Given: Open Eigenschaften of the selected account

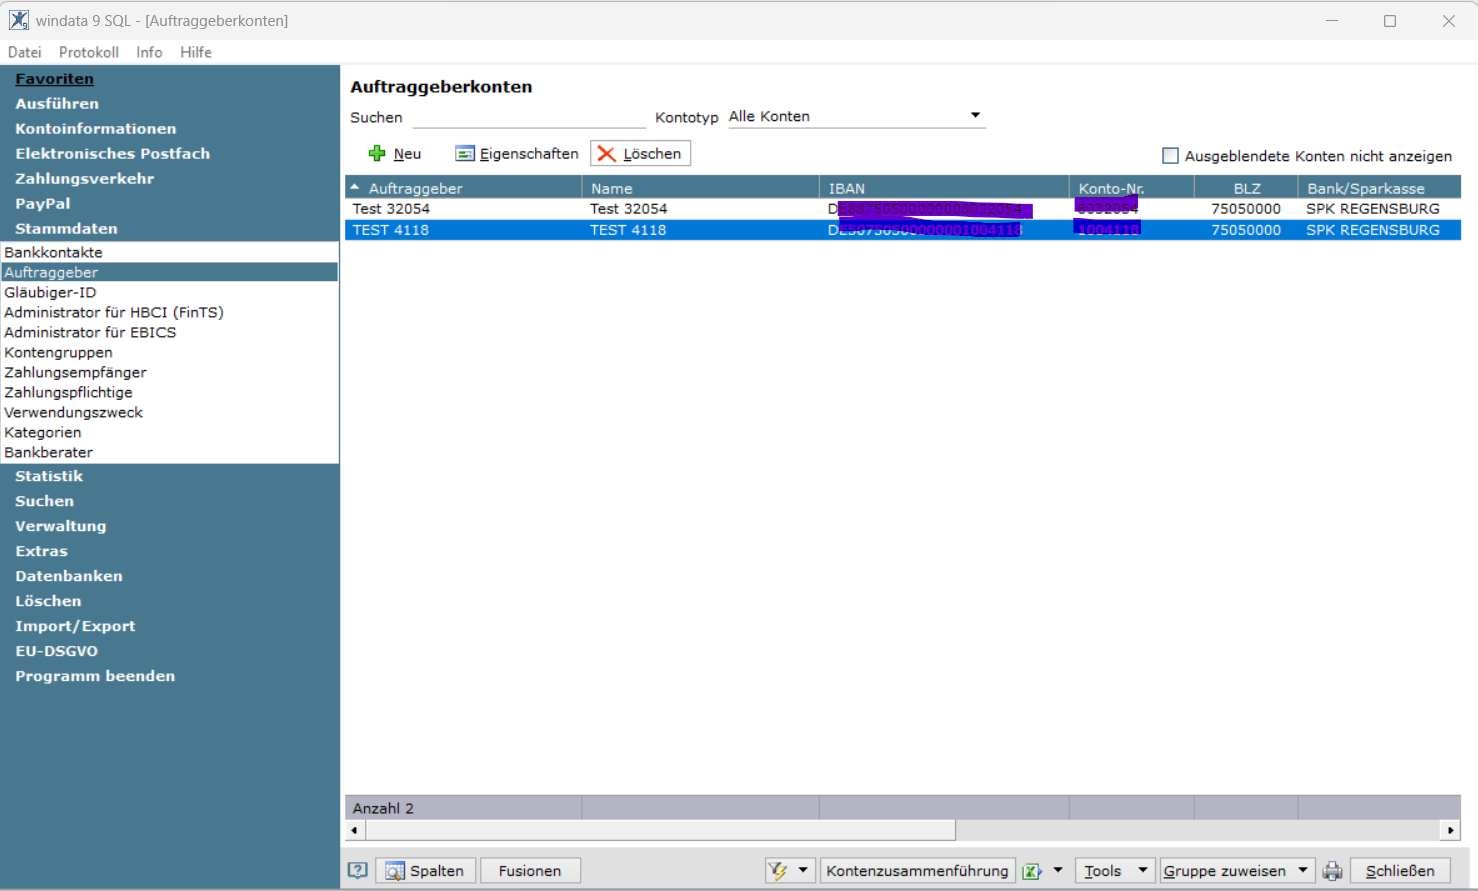Looking at the screenshot, I should pos(517,153).
